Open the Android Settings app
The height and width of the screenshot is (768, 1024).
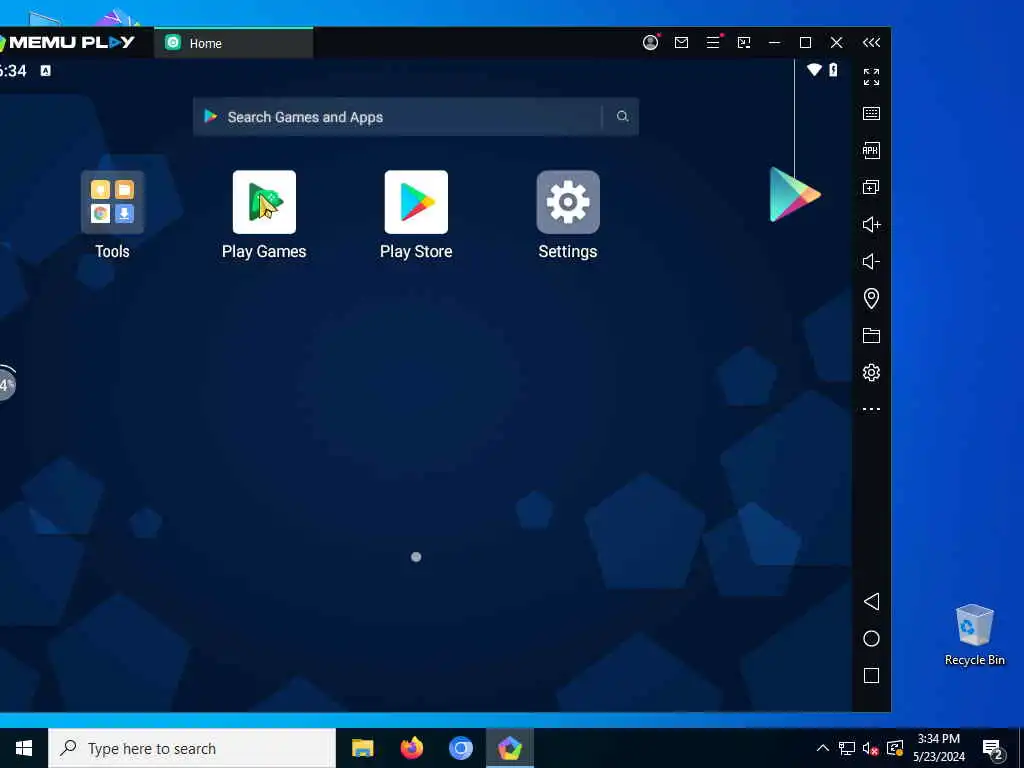click(x=568, y=202)
